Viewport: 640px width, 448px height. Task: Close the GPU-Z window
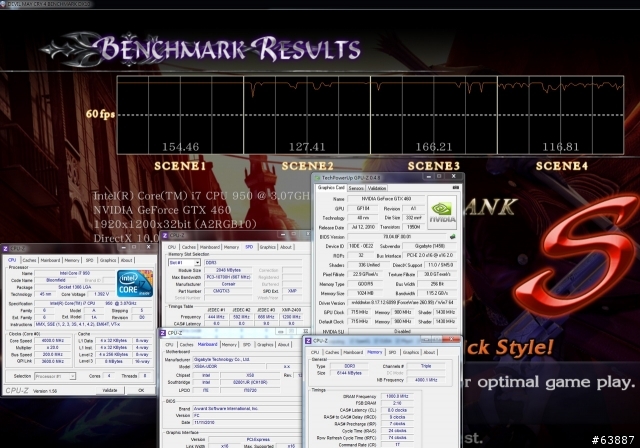click(453, 176)
